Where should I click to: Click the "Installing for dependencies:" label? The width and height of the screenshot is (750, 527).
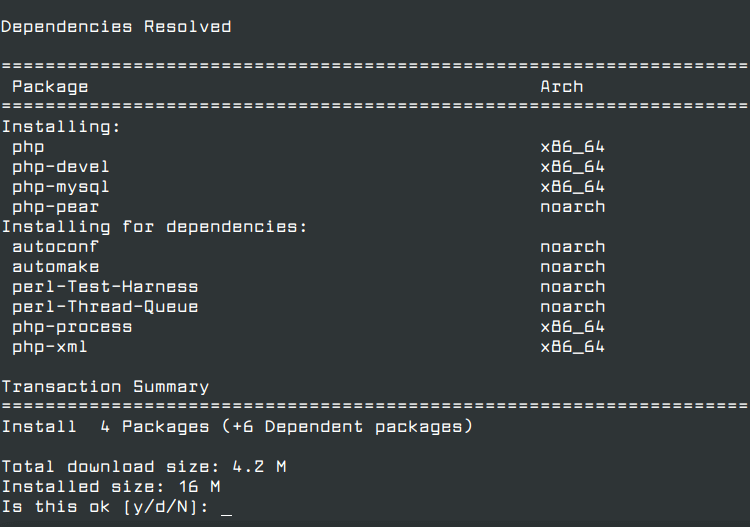pyautogui.click(x=154, y=227)
